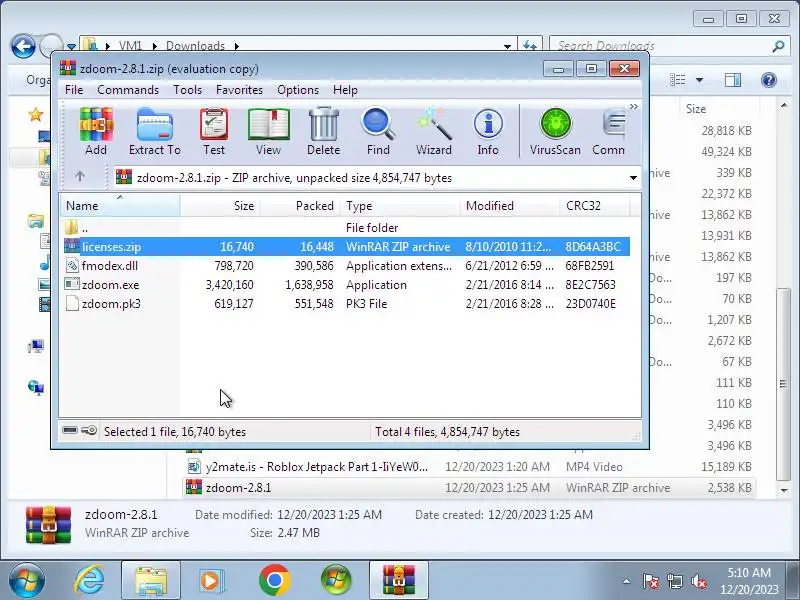Select fmodex.dll file
Screen dimensions: 800x600
347,265
